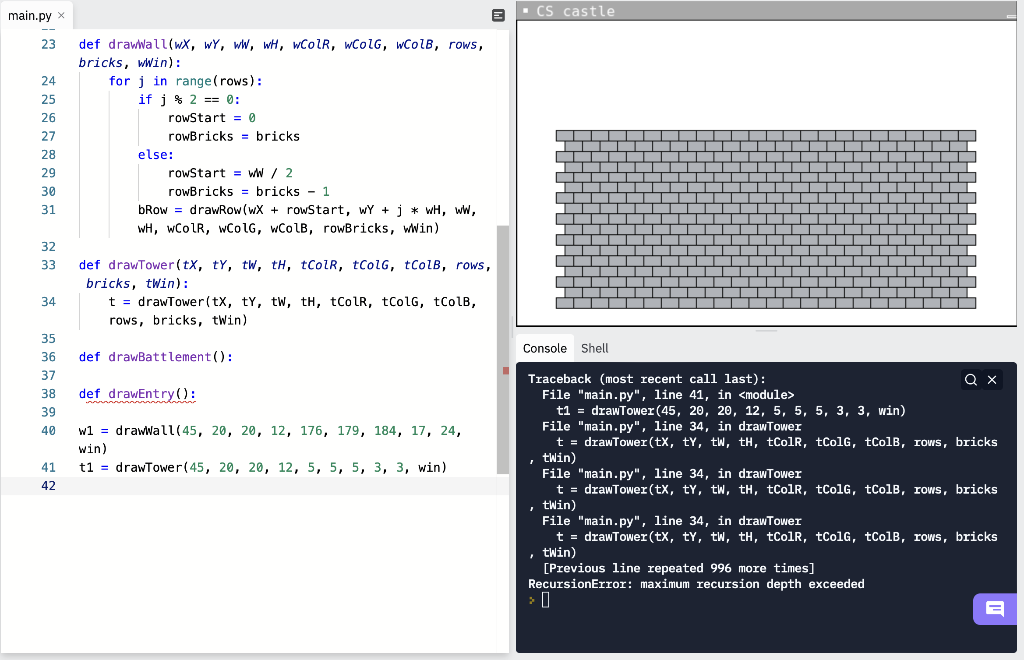Image resolution: width=1024 pixels, height=660 pixels.
Task: Click line number 40 in the gutter
Action: click(x=48, y=431)
